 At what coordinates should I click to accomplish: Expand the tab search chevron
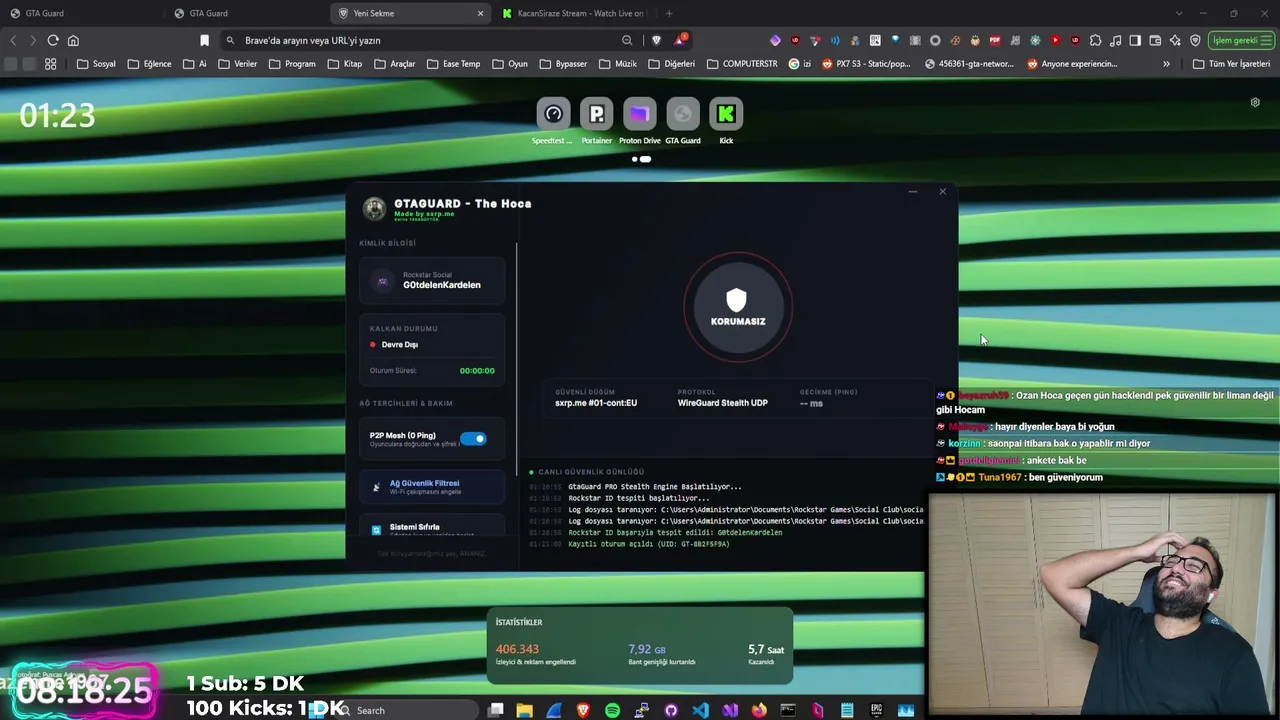(1179, 13)
